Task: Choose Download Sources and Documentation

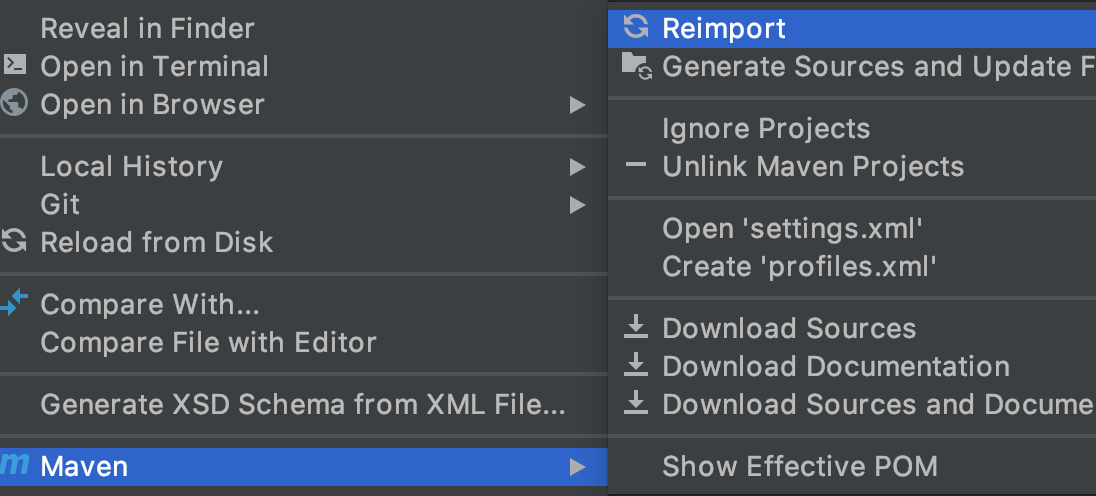Action: click(x=852, y=404)
